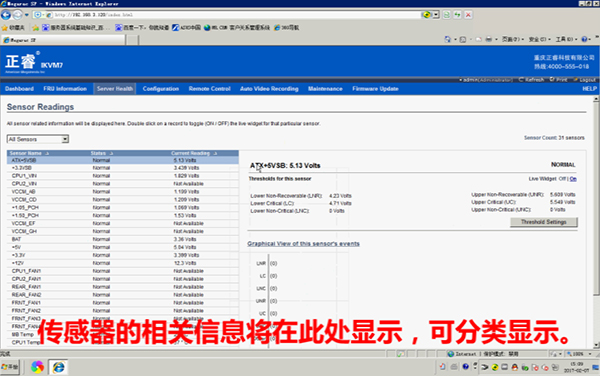This screenshot has height=376, width=600.
Task: Sort by Status column header
Action: click(x=101, y=153)
